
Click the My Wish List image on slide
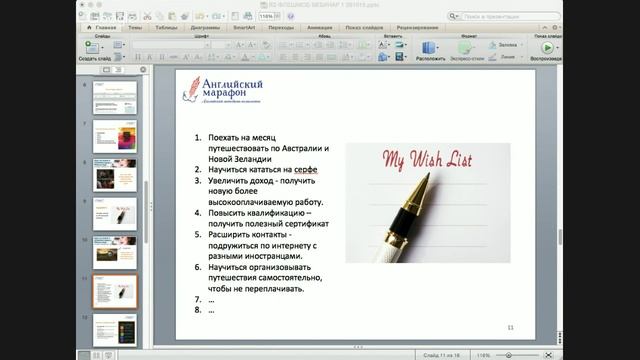(428, 203)
